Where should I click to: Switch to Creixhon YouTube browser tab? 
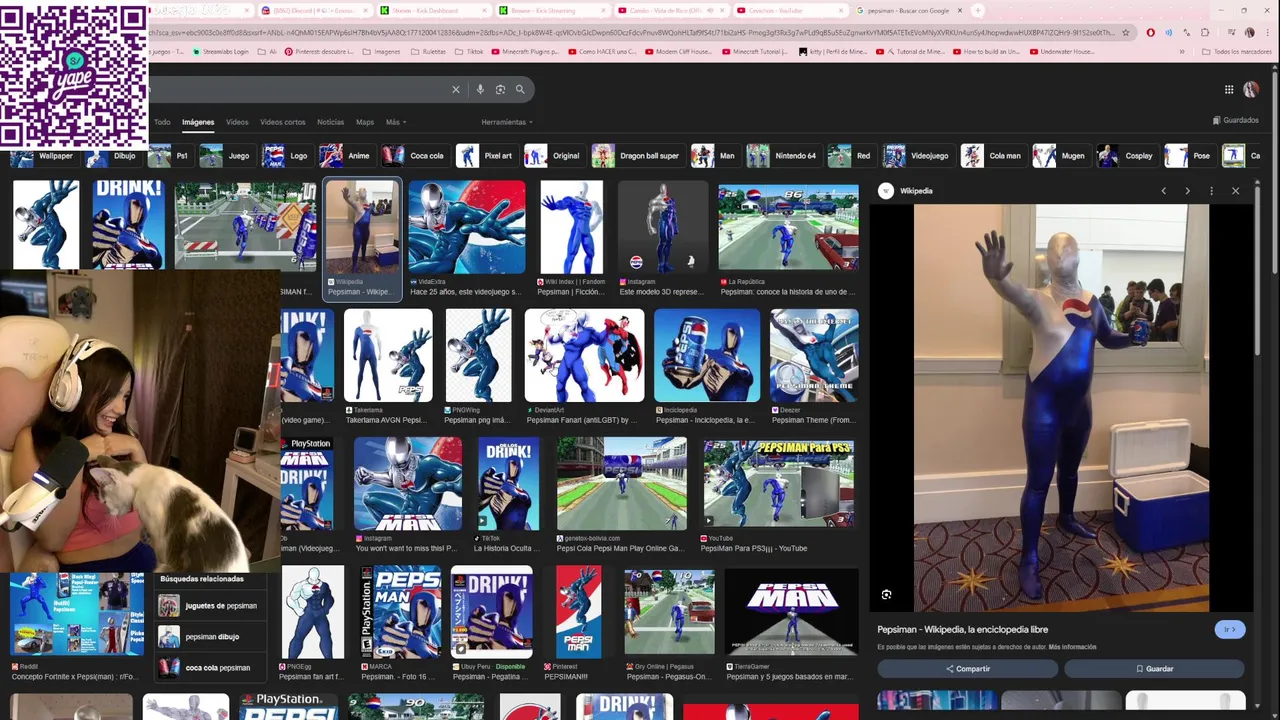click(790, 11)
